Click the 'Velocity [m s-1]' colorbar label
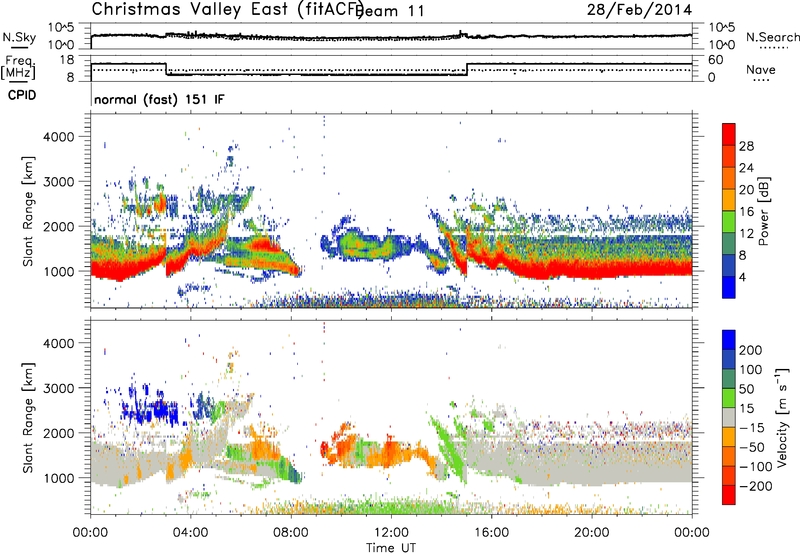The image size is (800, 554). pos(782,417)
